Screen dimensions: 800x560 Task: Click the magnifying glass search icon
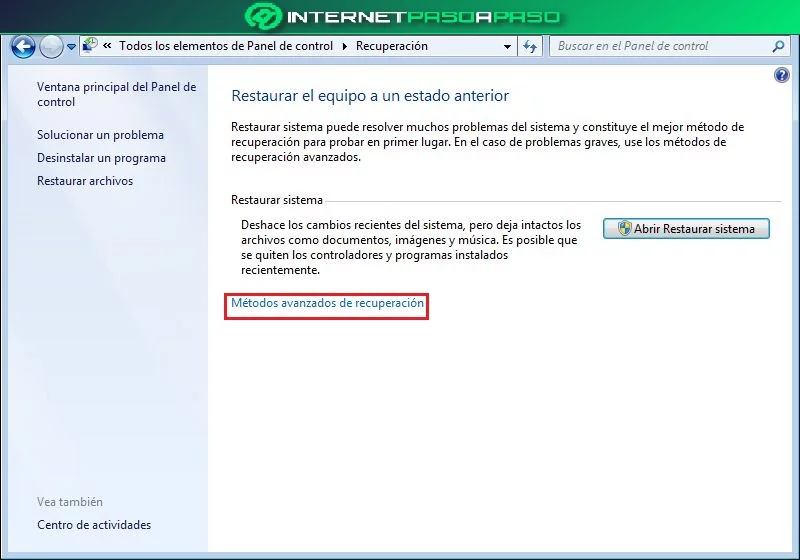(x=778, y=46)
